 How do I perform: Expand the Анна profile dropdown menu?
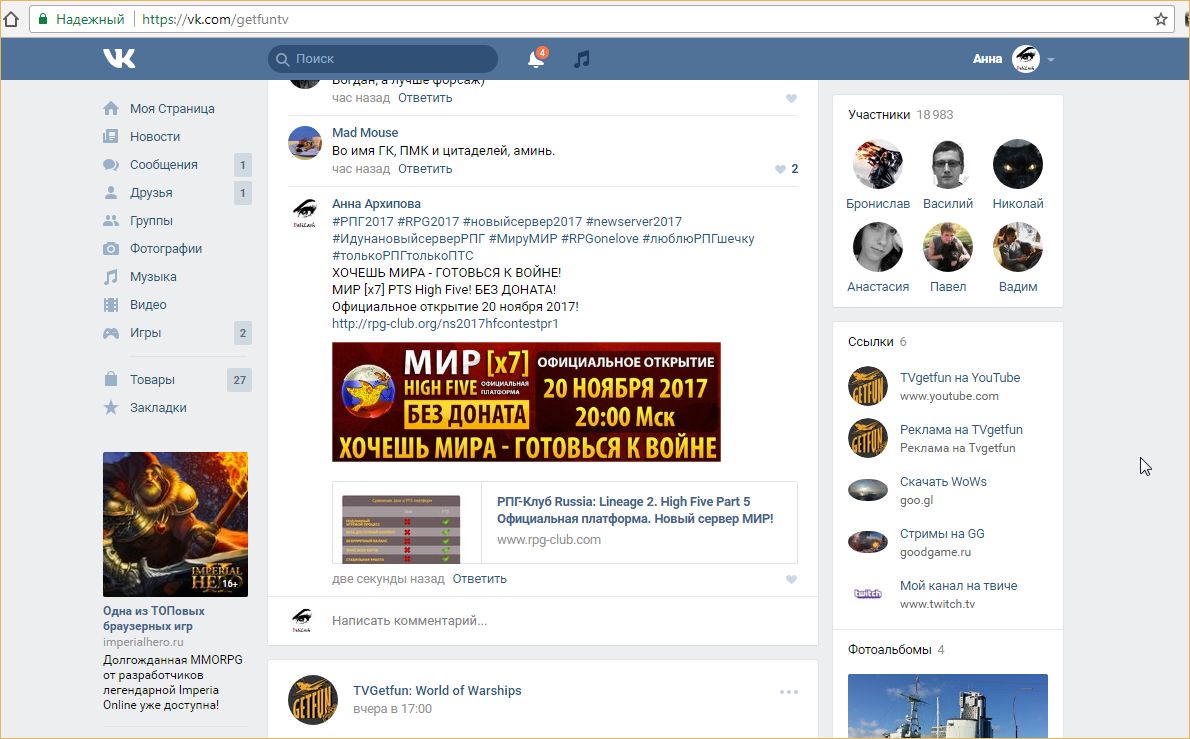1051,59
